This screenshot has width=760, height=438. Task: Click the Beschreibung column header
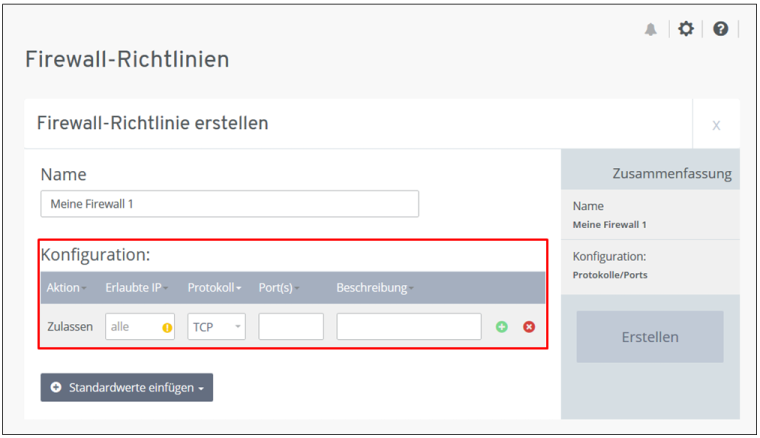374,288
